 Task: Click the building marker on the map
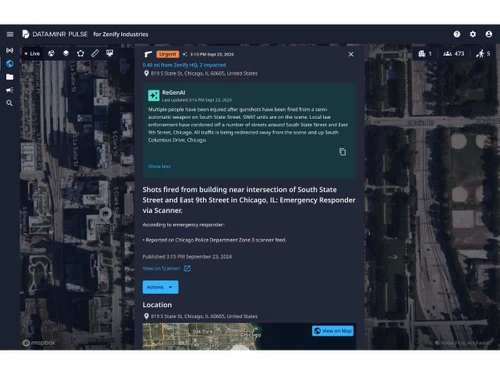pyautogui.click(x=105, y=214)
